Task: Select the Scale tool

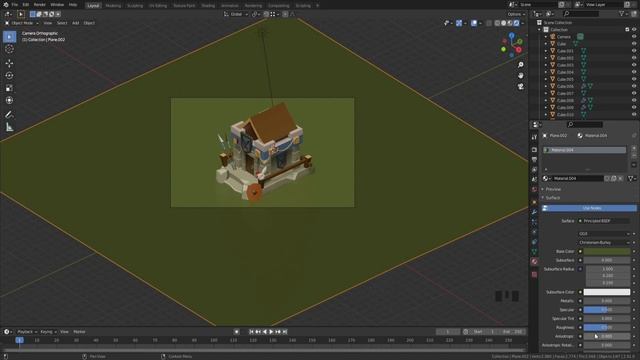Action: click(9, 88)
